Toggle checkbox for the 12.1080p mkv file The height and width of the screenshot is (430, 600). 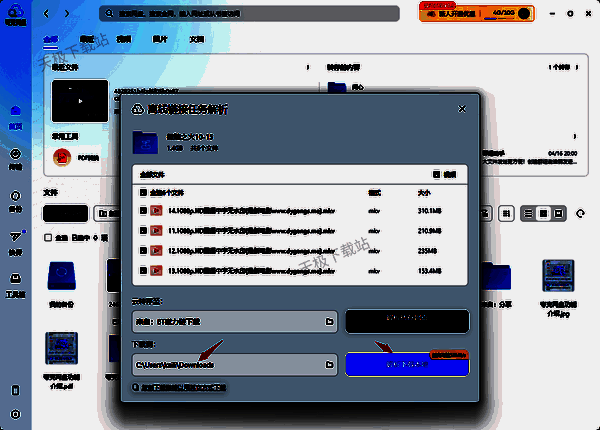(144, 249)
